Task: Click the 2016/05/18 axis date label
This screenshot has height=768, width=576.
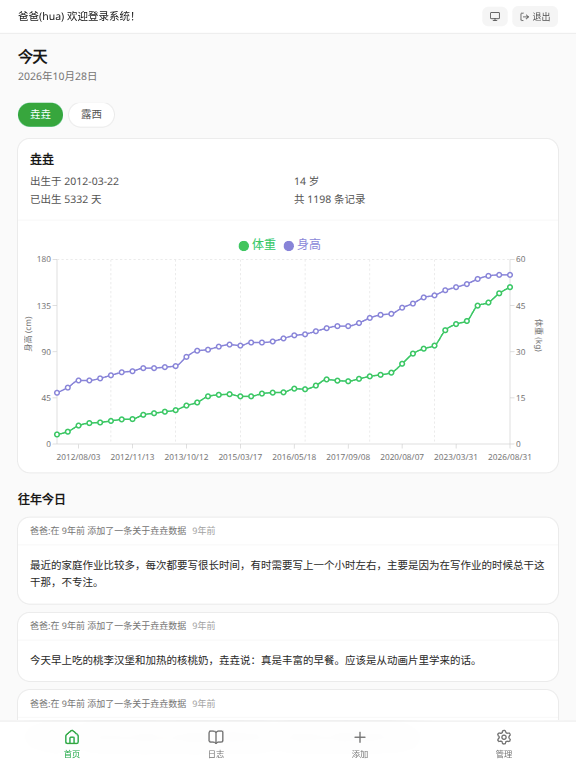Action: (x=294, y=457)
